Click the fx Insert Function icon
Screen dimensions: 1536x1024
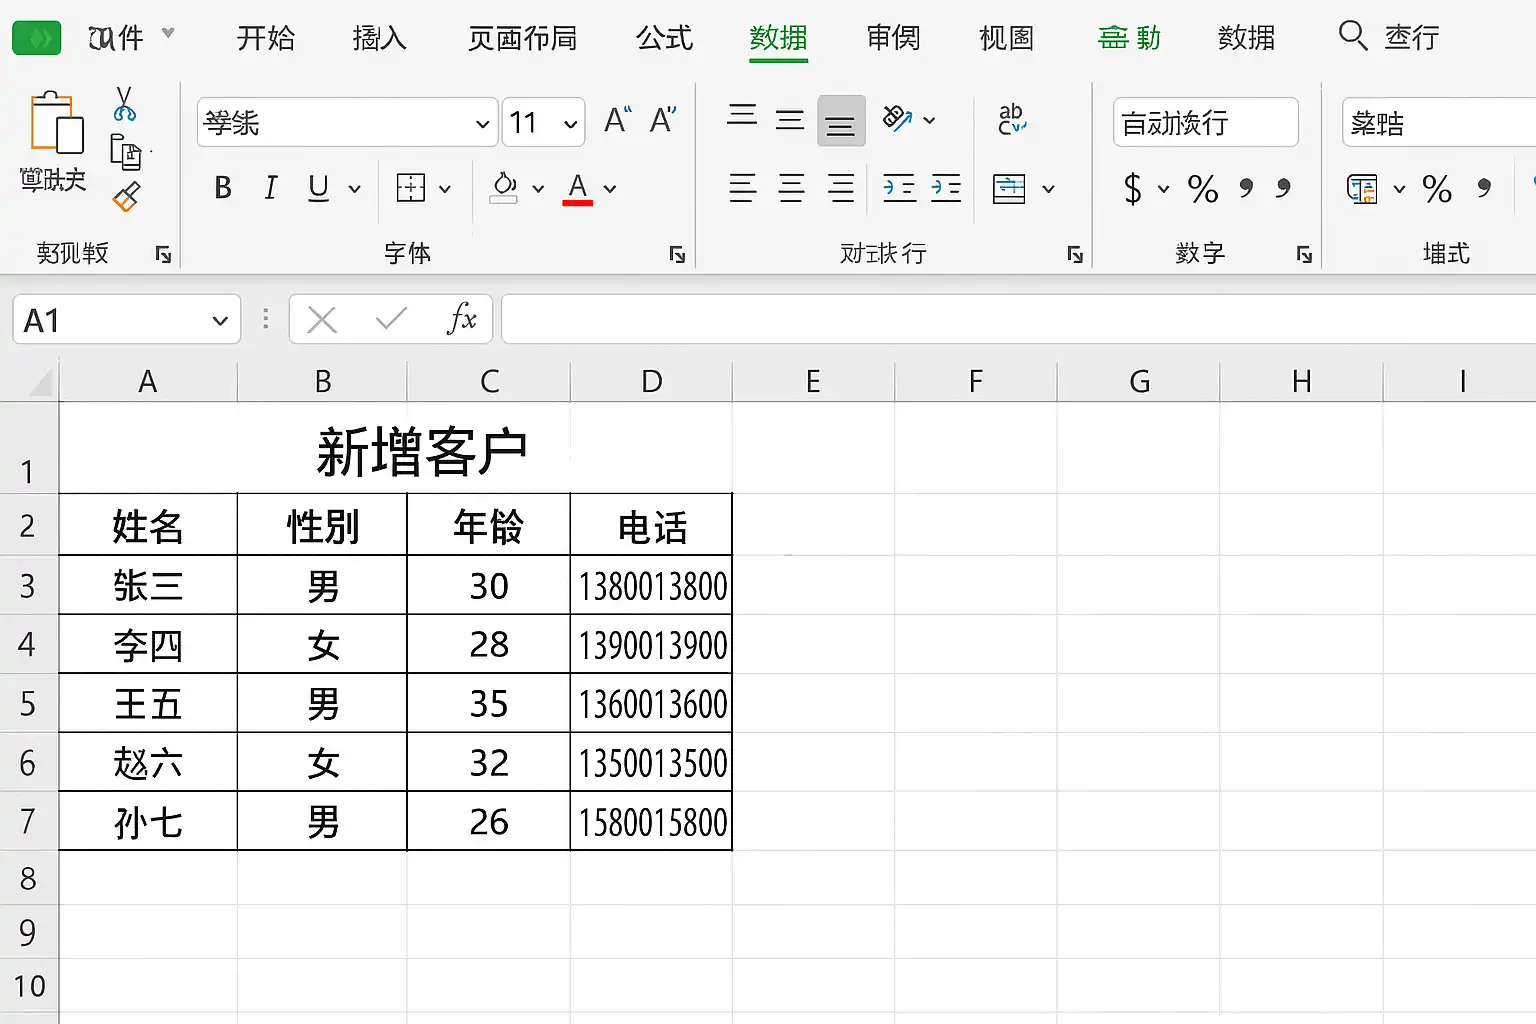(461, 319)
